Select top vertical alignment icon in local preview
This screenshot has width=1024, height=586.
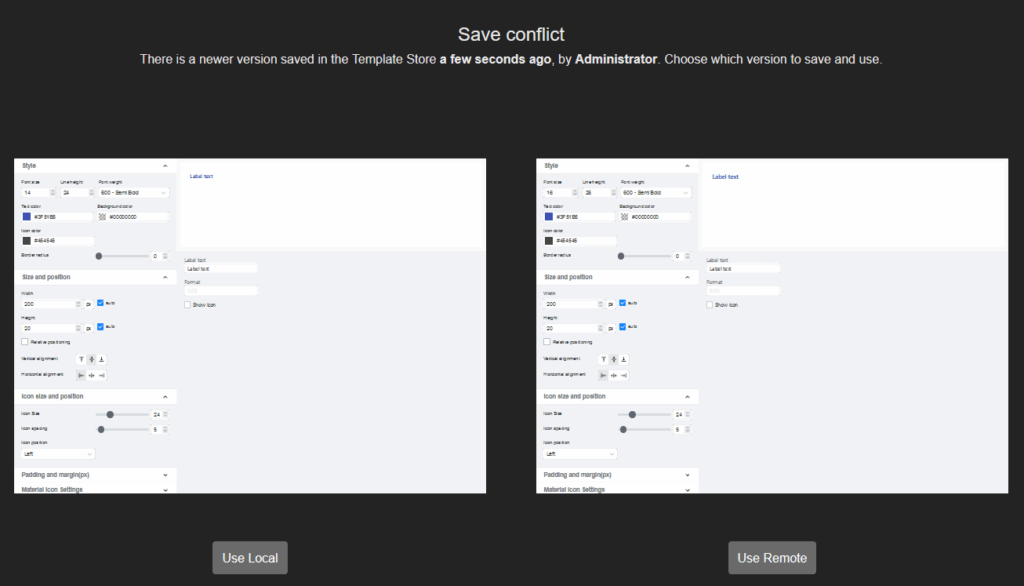click(x=81, y=359)
